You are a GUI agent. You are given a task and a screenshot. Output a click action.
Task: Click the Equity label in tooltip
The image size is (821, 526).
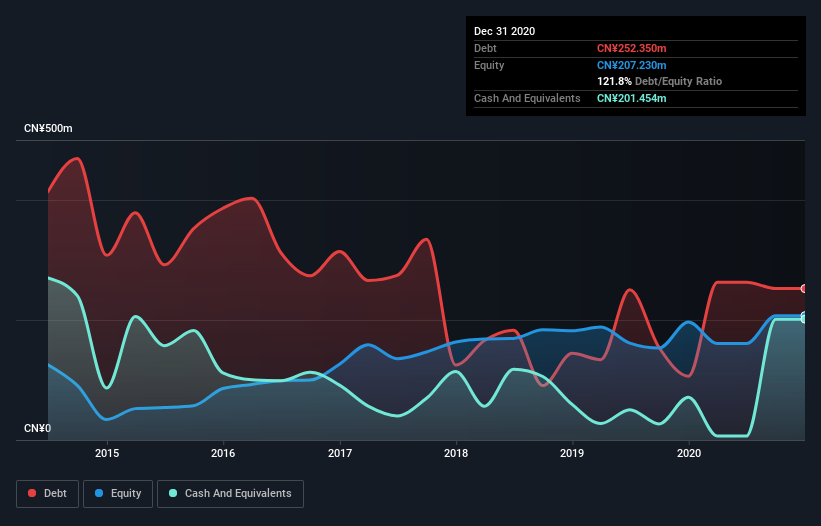point(489,65)
